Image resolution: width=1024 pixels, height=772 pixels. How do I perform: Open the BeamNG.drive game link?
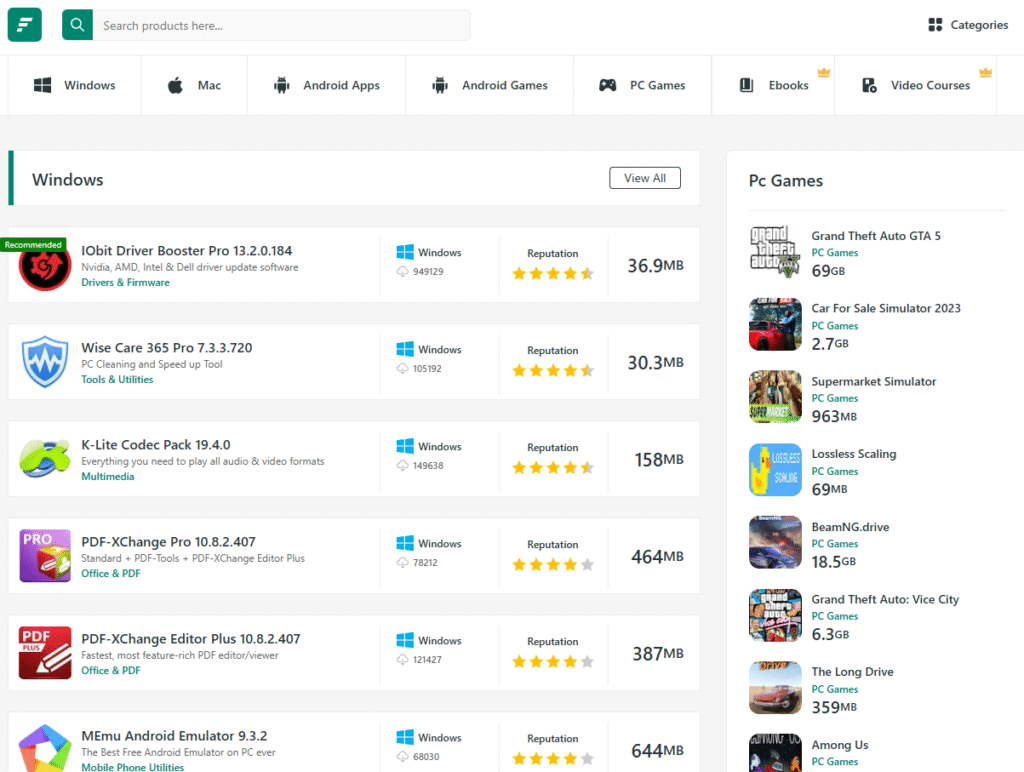(x=850, y=527)
